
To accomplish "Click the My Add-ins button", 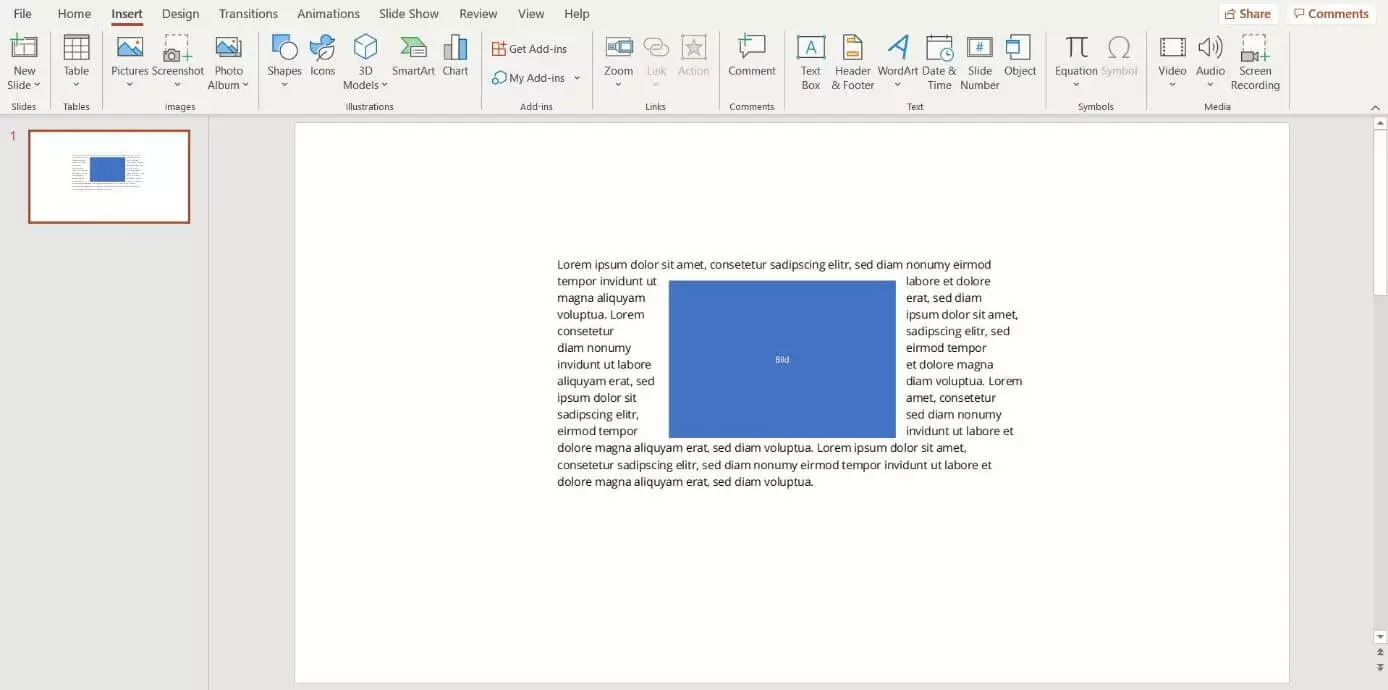I will click(x=528, y=78).
